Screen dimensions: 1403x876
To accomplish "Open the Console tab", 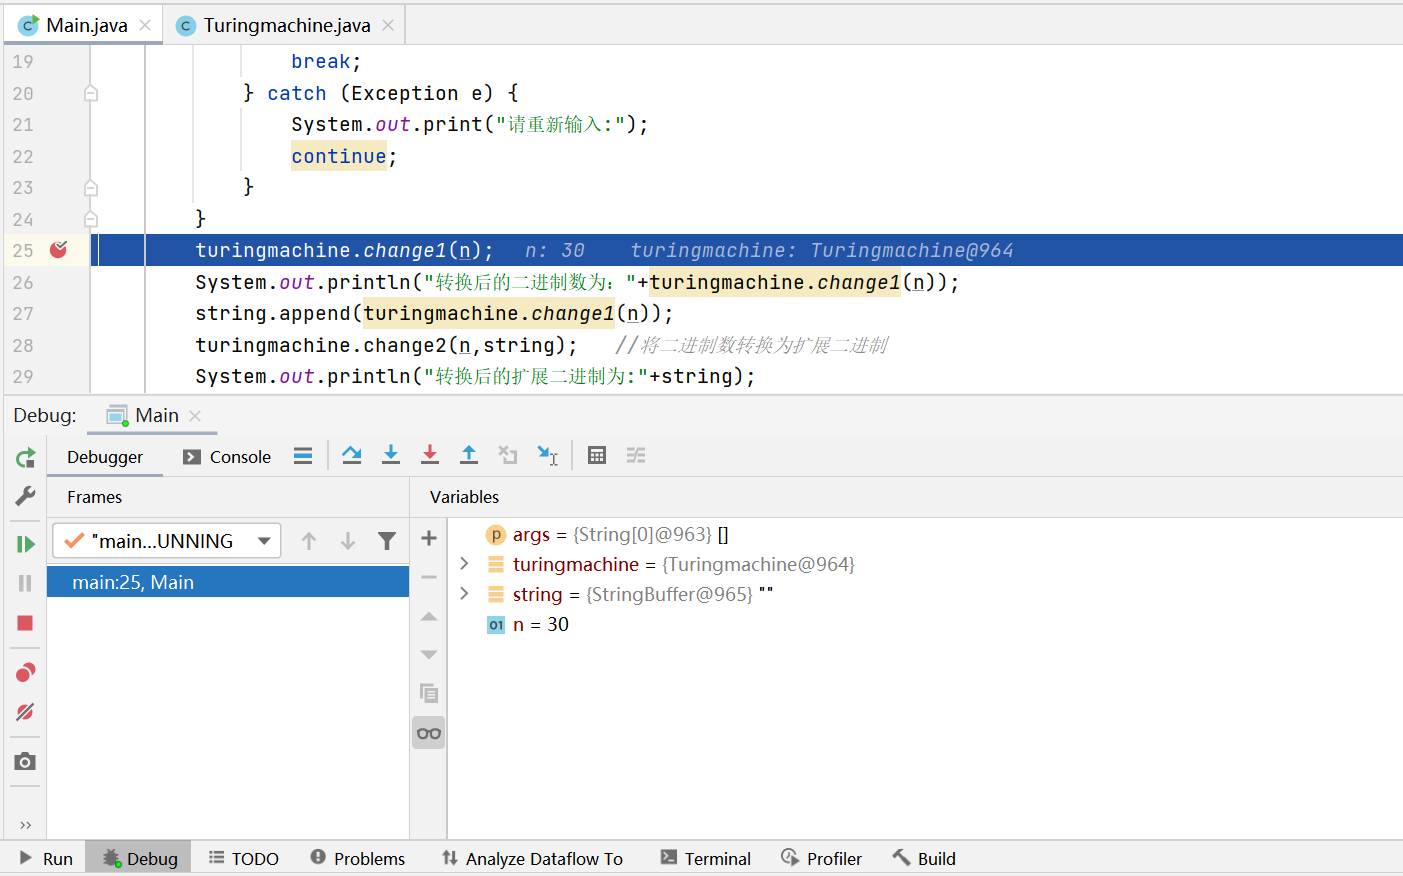I will 227,457.
